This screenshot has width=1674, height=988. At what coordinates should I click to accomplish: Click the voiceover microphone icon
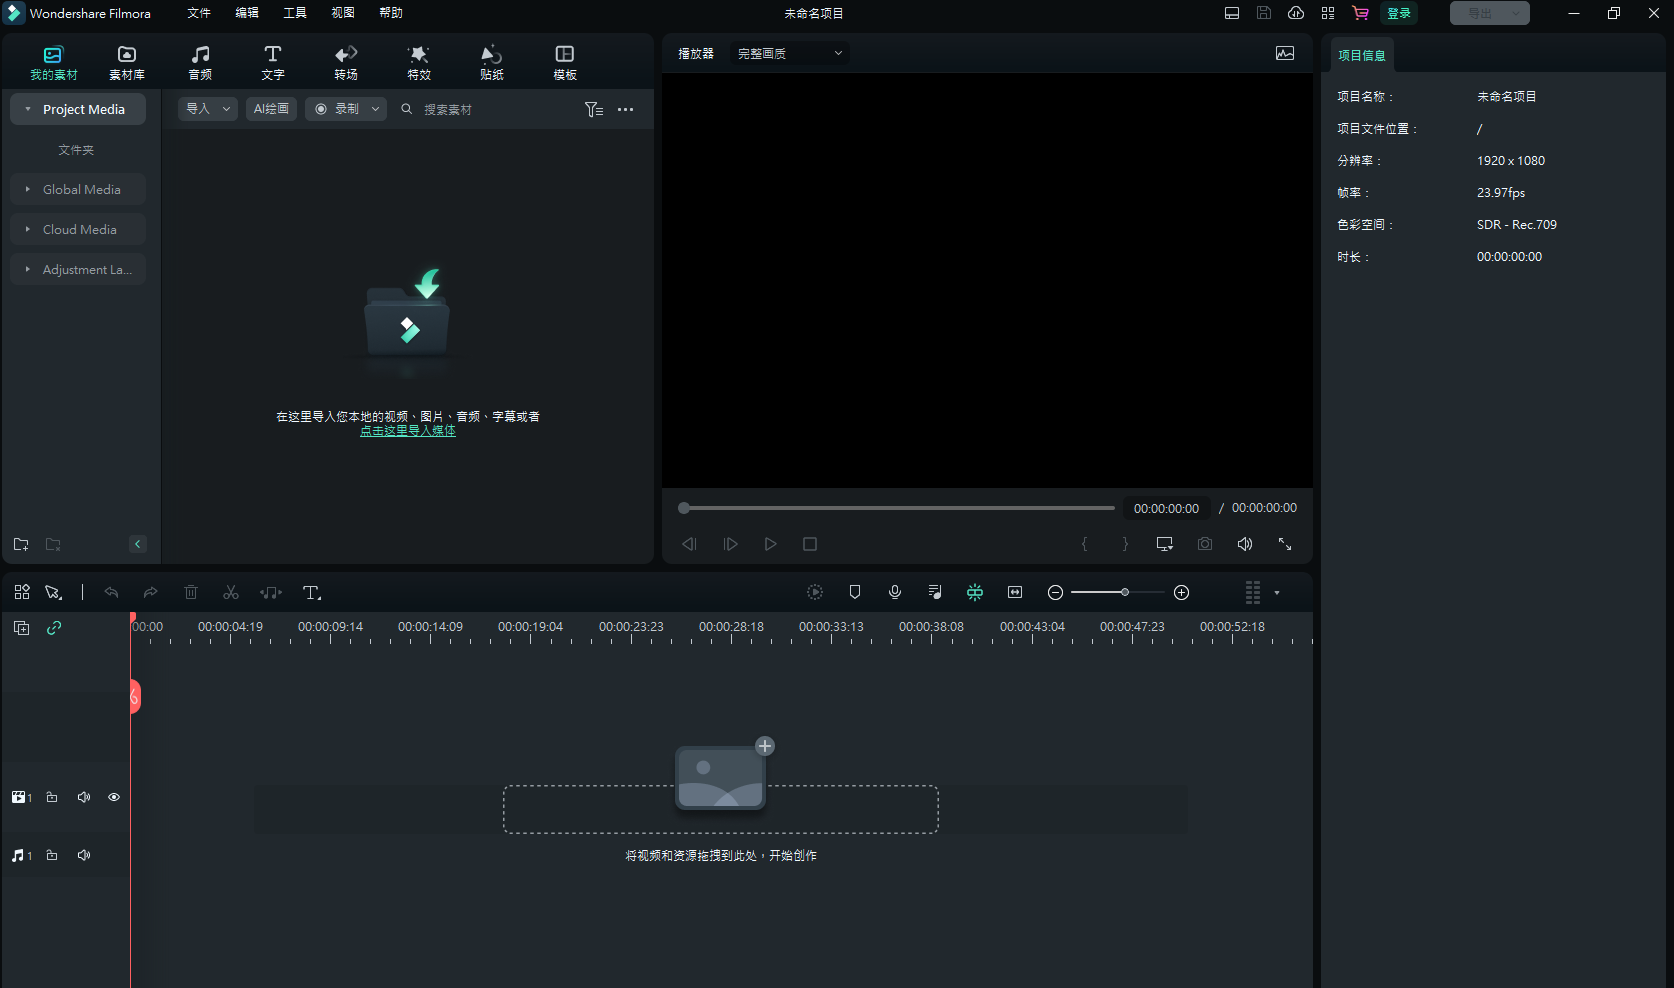coord(895,592)
